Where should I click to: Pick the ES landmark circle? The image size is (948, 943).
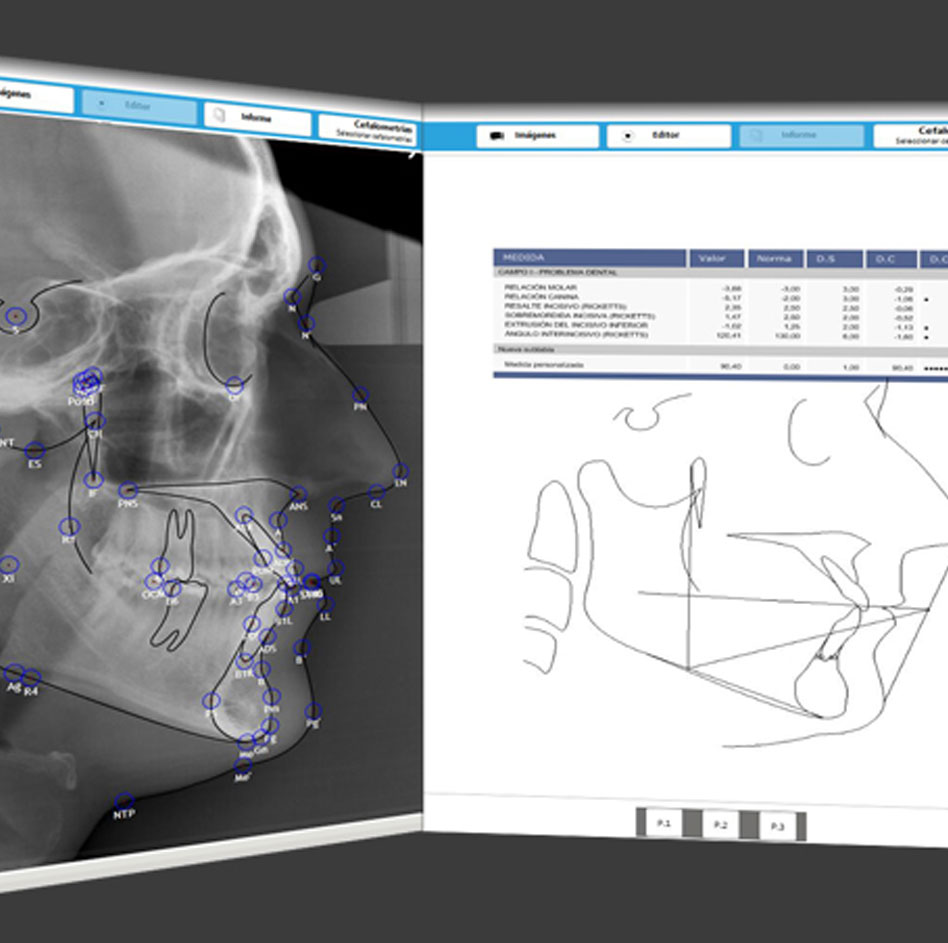click(35, 451)
